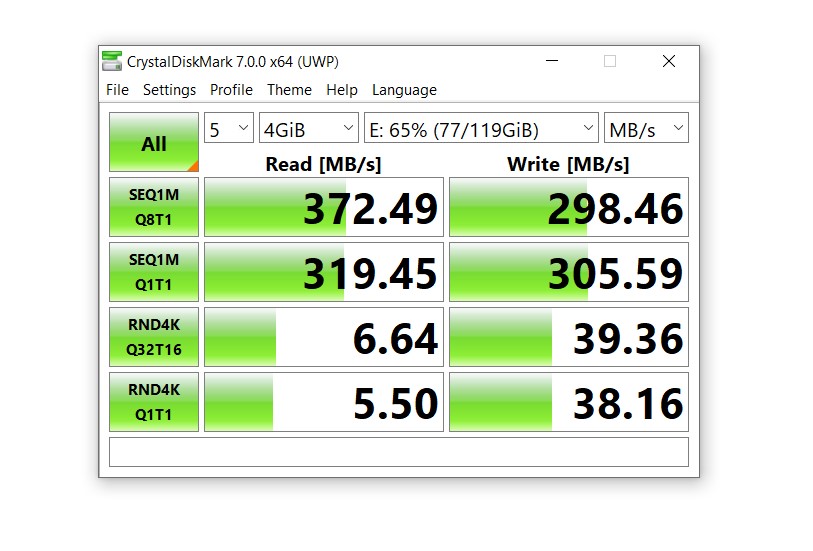Viewport: 813px width, 551px height.
Task: Open the Help menu
Action: 342,90
